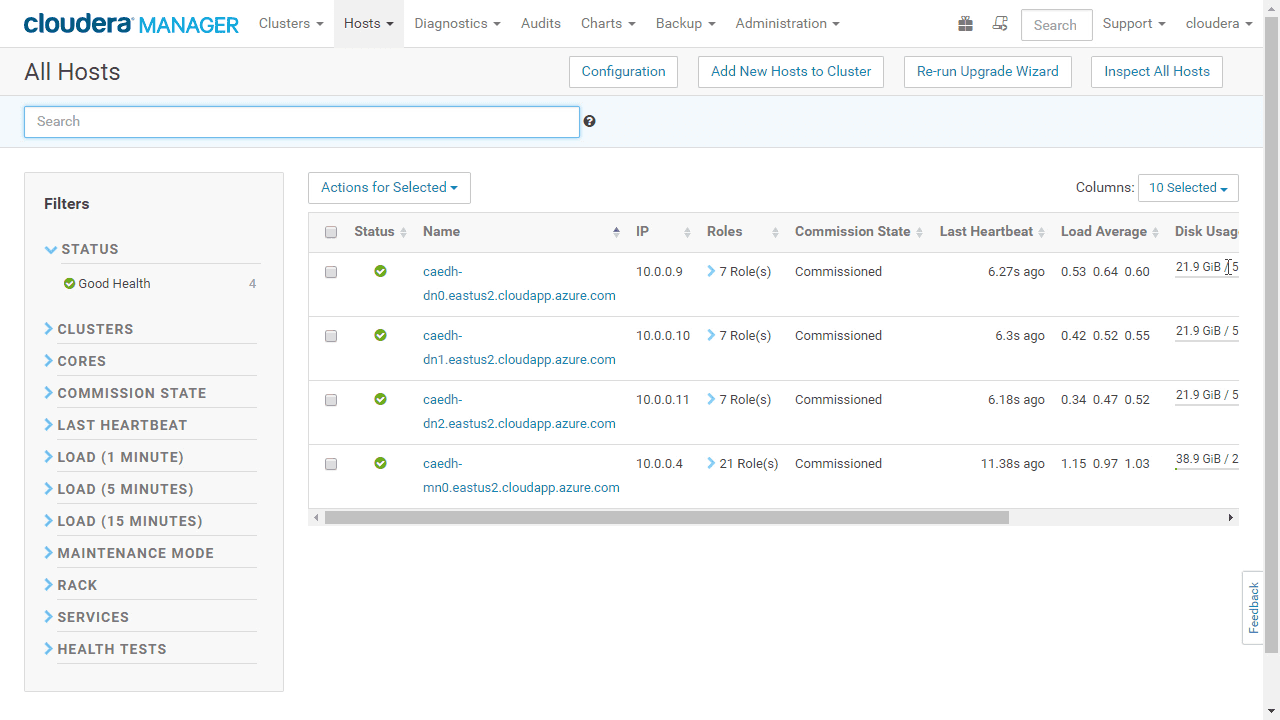The image size is (1280, 720).
Task: Open the Hosts menu
Action: click(369, 23)
